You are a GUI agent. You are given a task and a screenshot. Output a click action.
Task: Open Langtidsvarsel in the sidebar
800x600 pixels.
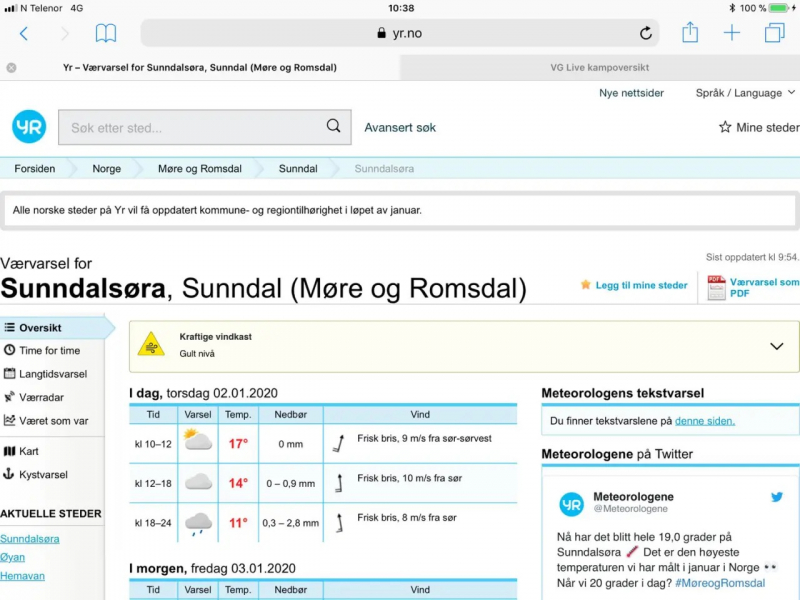(x=52, y=374)
